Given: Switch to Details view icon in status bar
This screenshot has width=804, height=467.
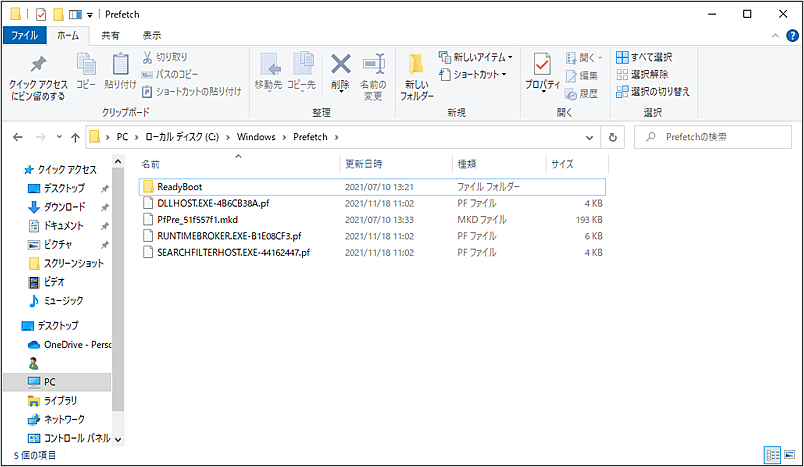Looking at the screenshot, I should tap(772, 455).
